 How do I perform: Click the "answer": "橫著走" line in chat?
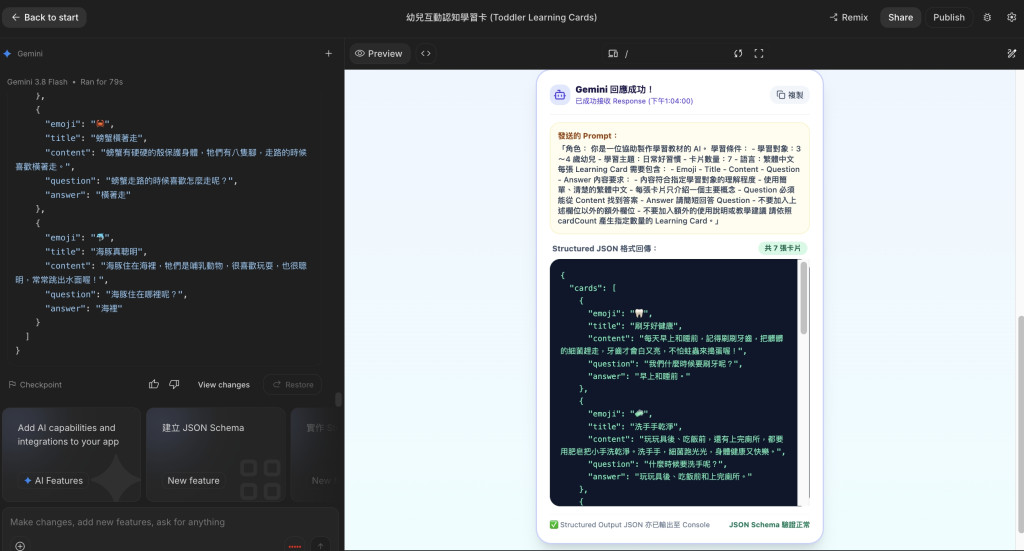tap(88, 195)
